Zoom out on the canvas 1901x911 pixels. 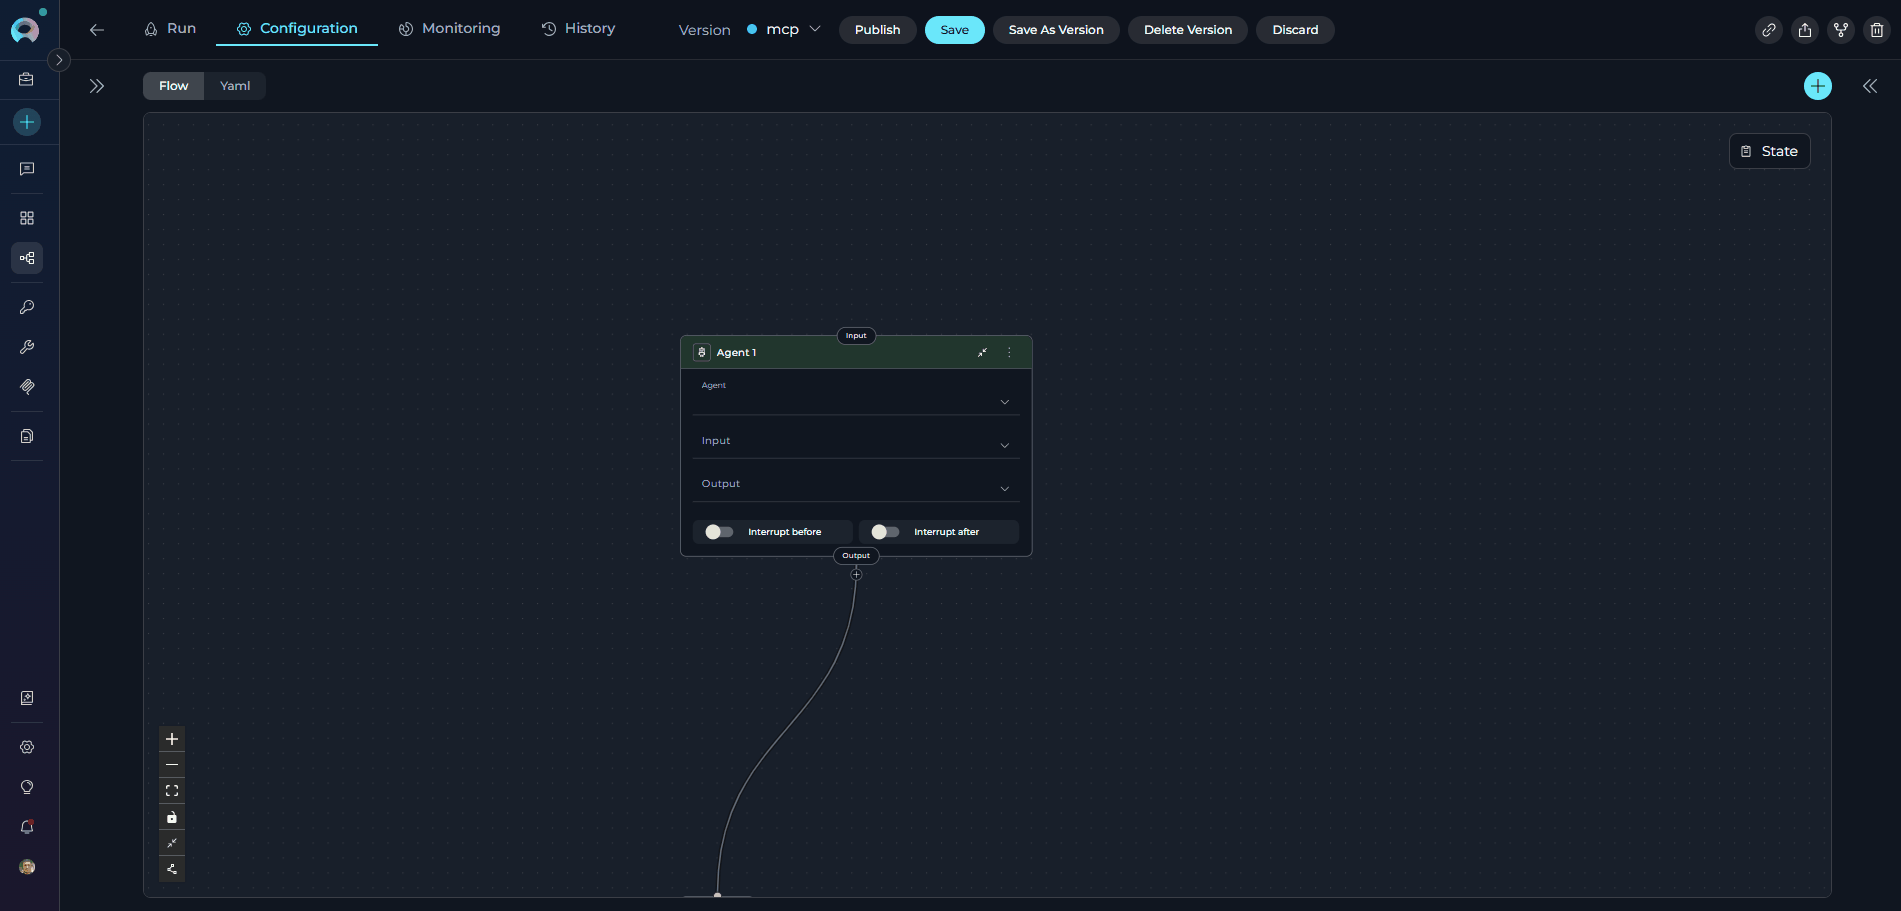[172, 765]
